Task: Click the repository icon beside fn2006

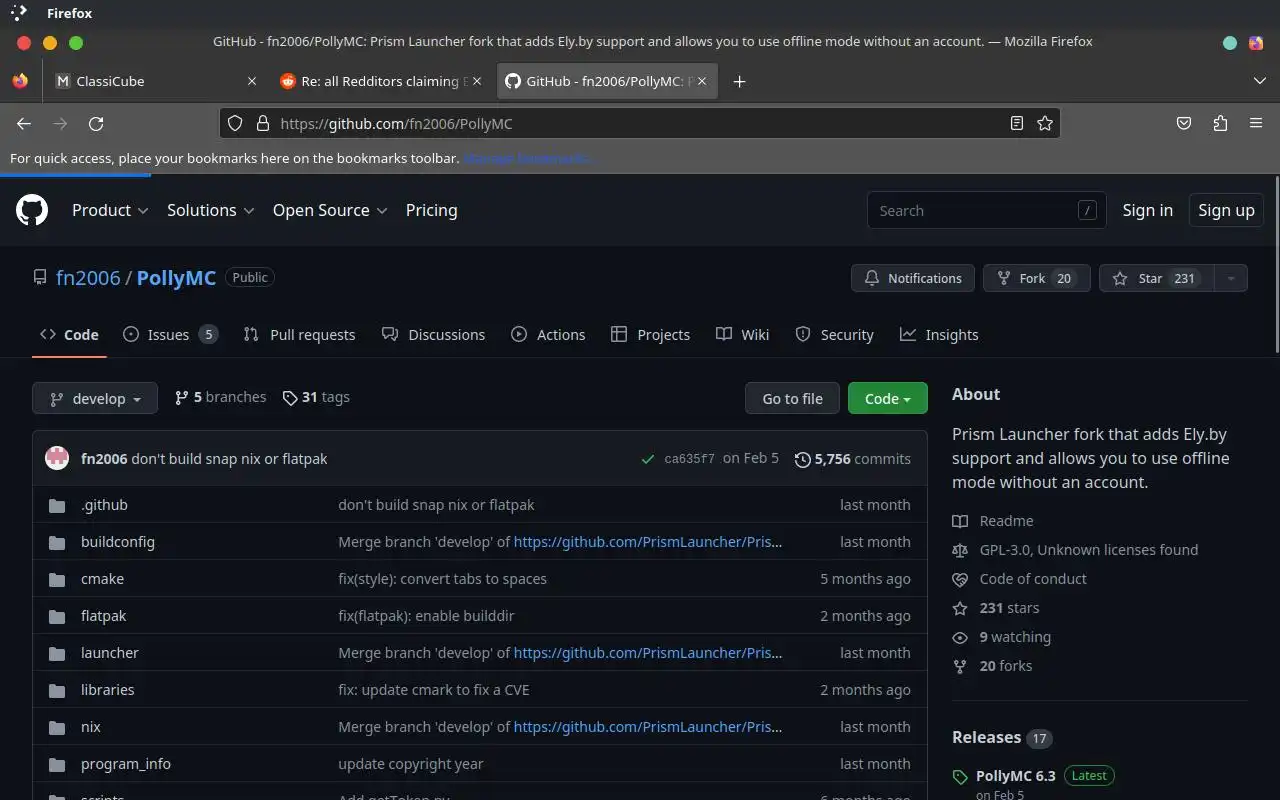Action: [40, 277]
